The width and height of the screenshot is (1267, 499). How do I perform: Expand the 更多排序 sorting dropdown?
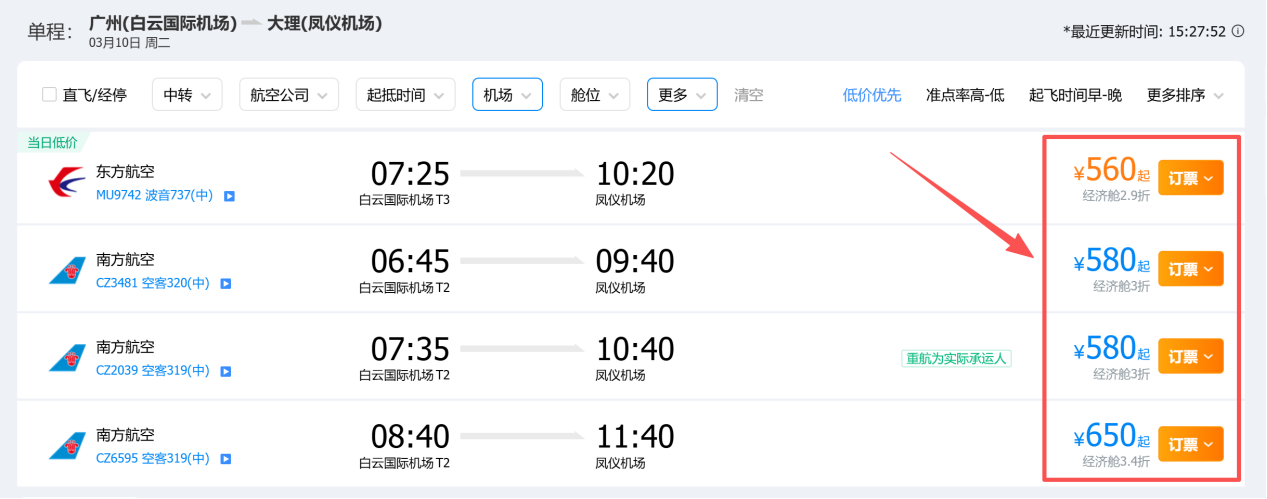point(1185,96)
